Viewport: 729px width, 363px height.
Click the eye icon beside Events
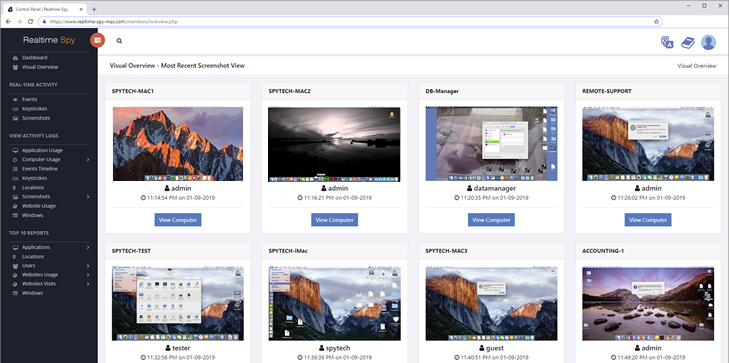[x=15, y=99]
